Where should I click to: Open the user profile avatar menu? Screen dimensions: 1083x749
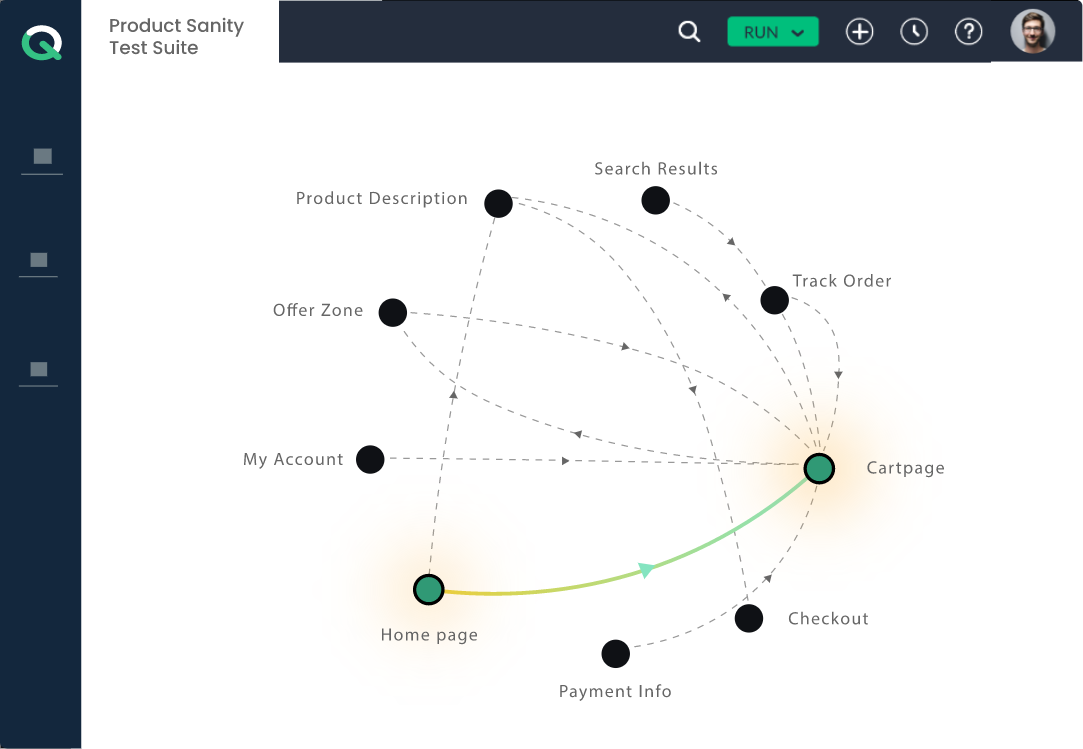[1032, 32]
